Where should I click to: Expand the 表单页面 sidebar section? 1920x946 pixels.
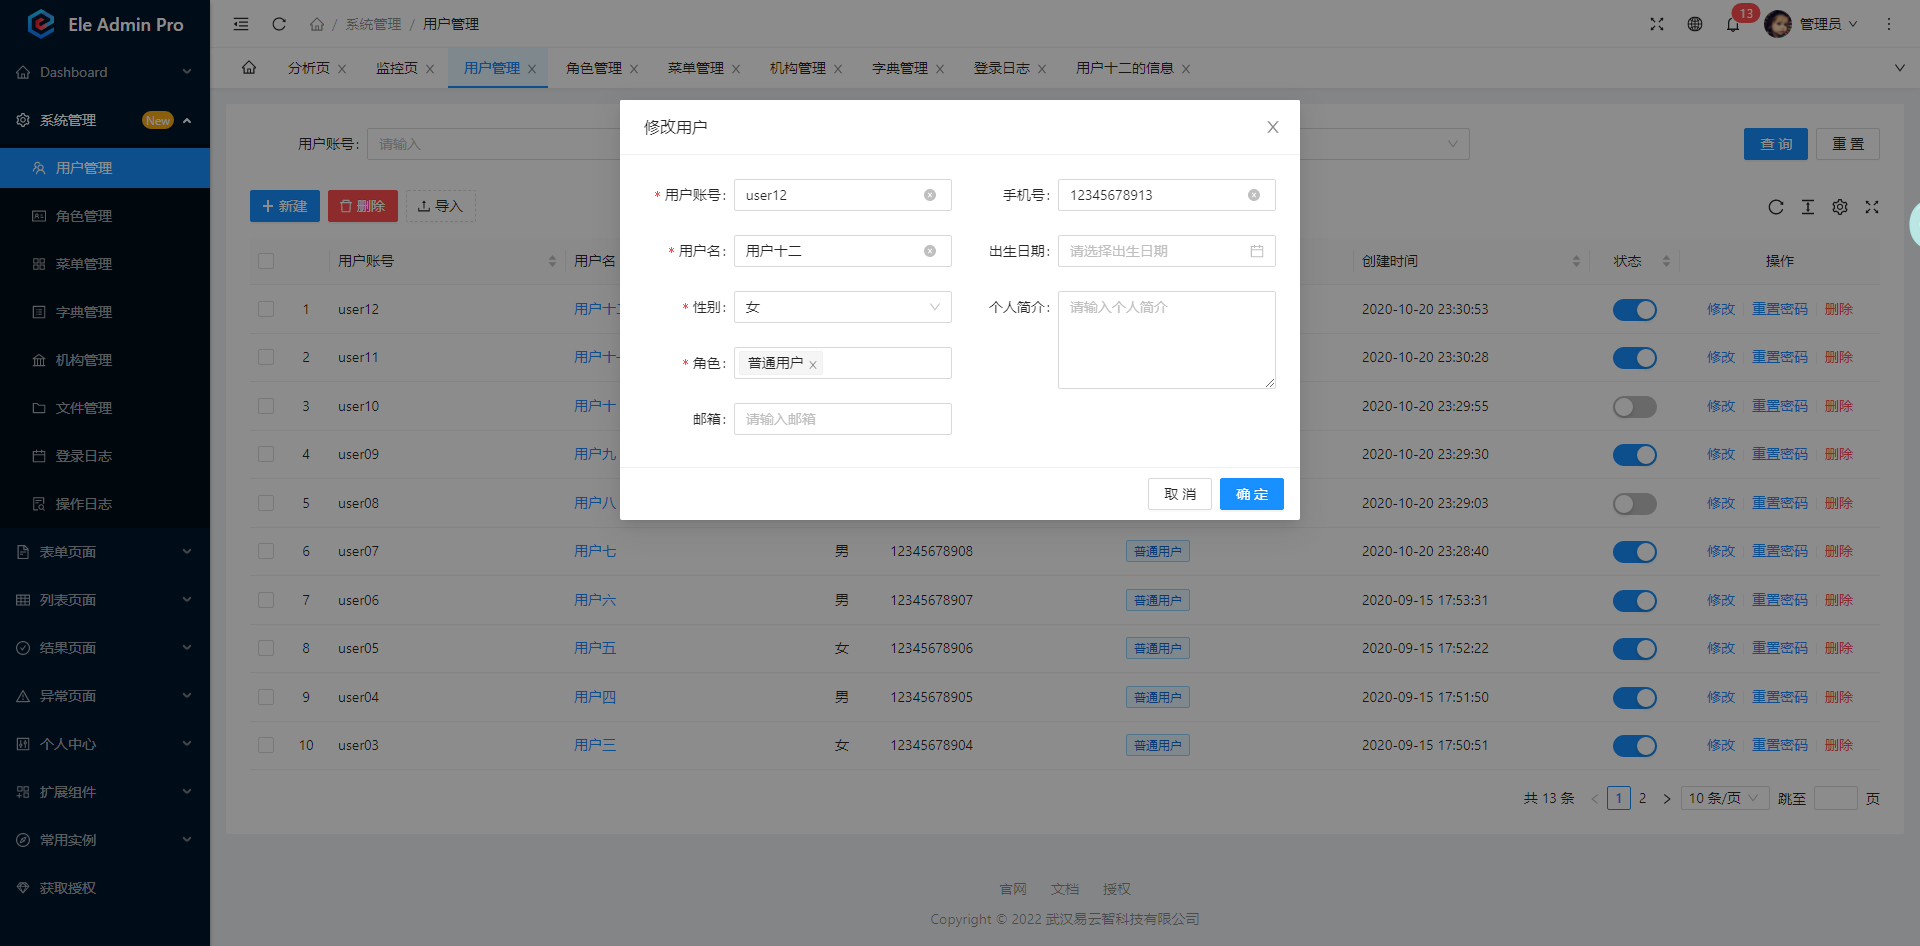tap(104, 551)
